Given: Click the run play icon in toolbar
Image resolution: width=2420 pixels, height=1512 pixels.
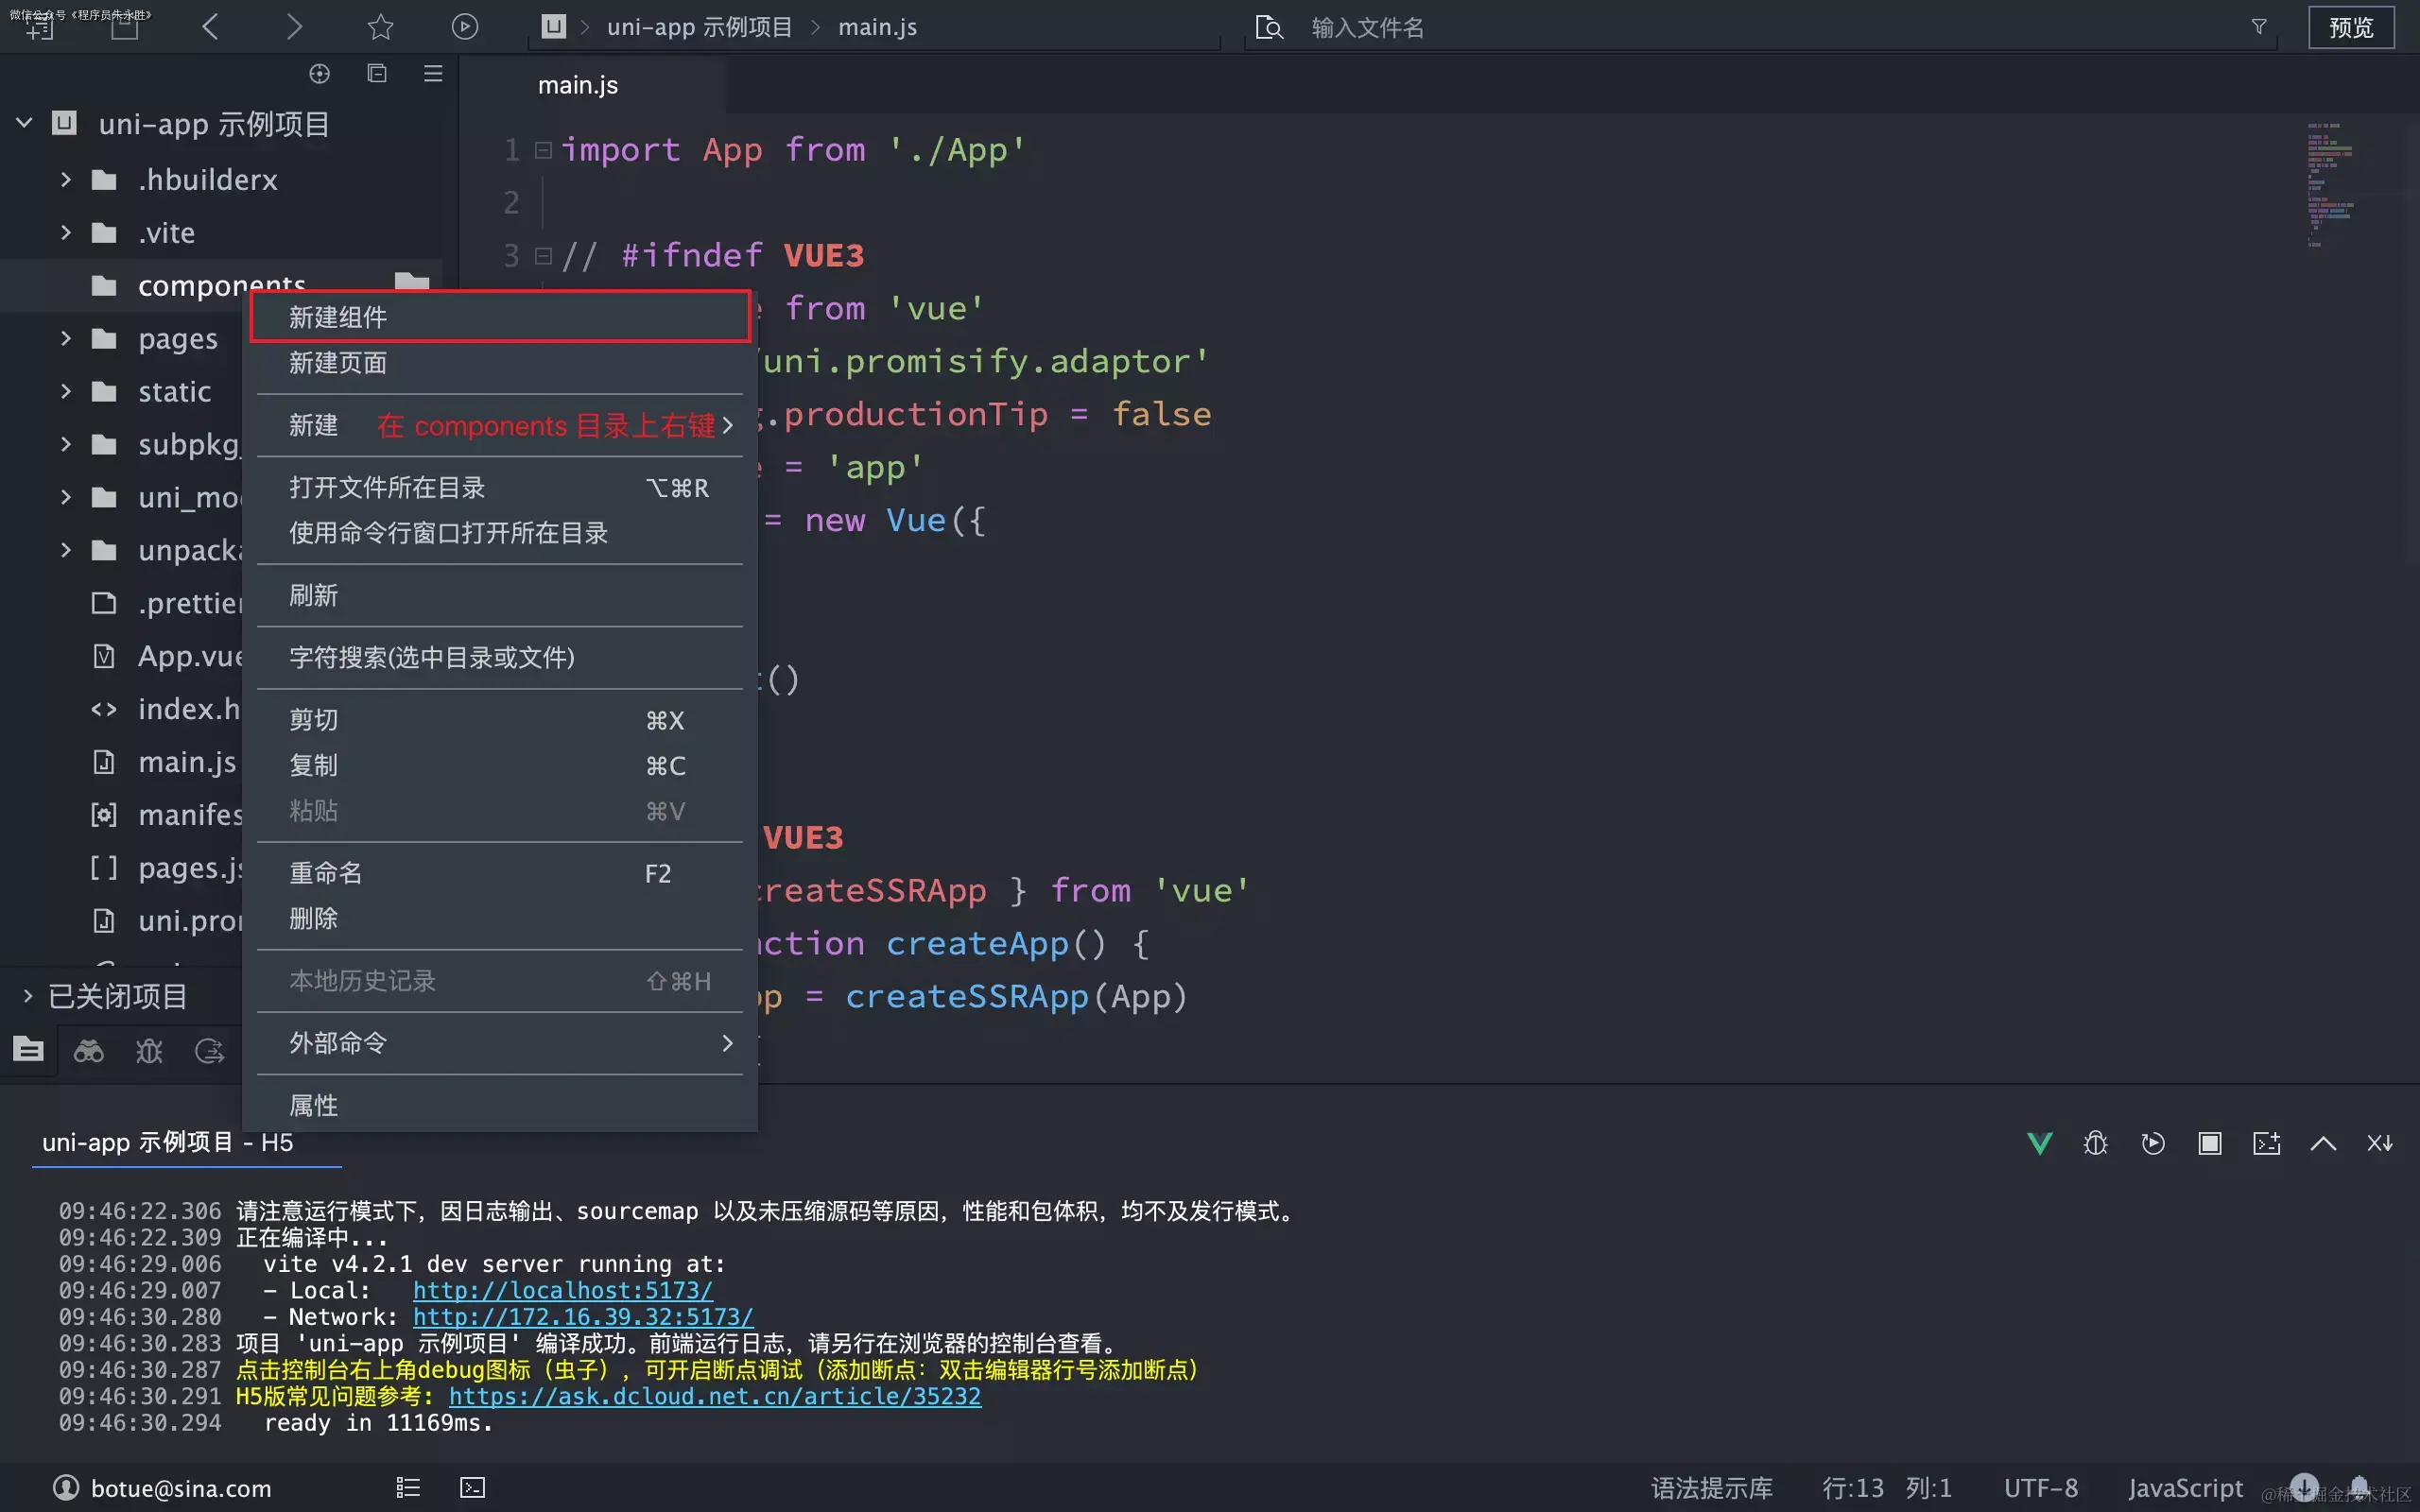Looking at the screenshot, I should click(464, 27).
